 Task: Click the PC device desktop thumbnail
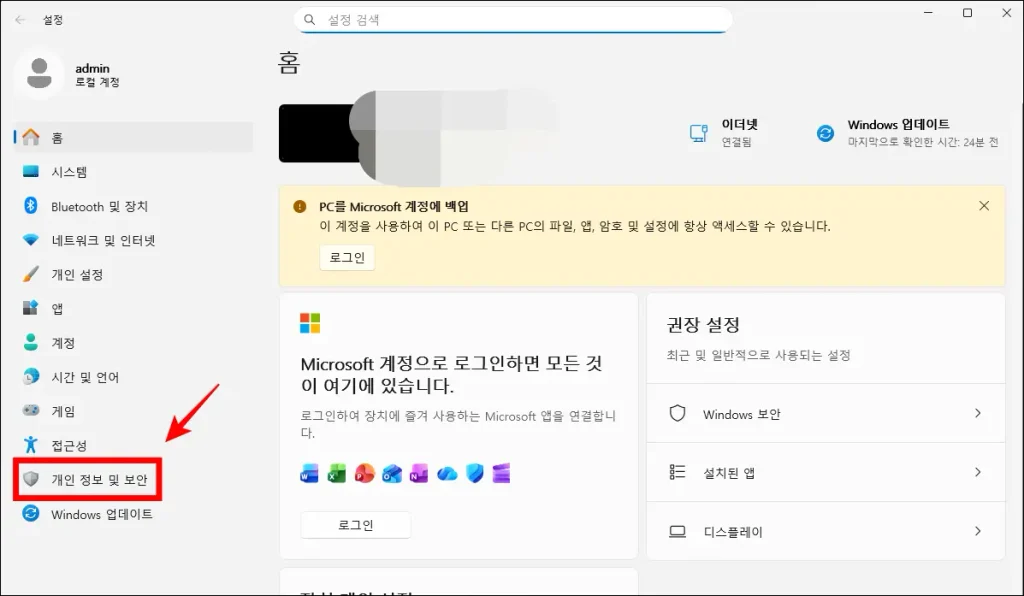(320, 133)
